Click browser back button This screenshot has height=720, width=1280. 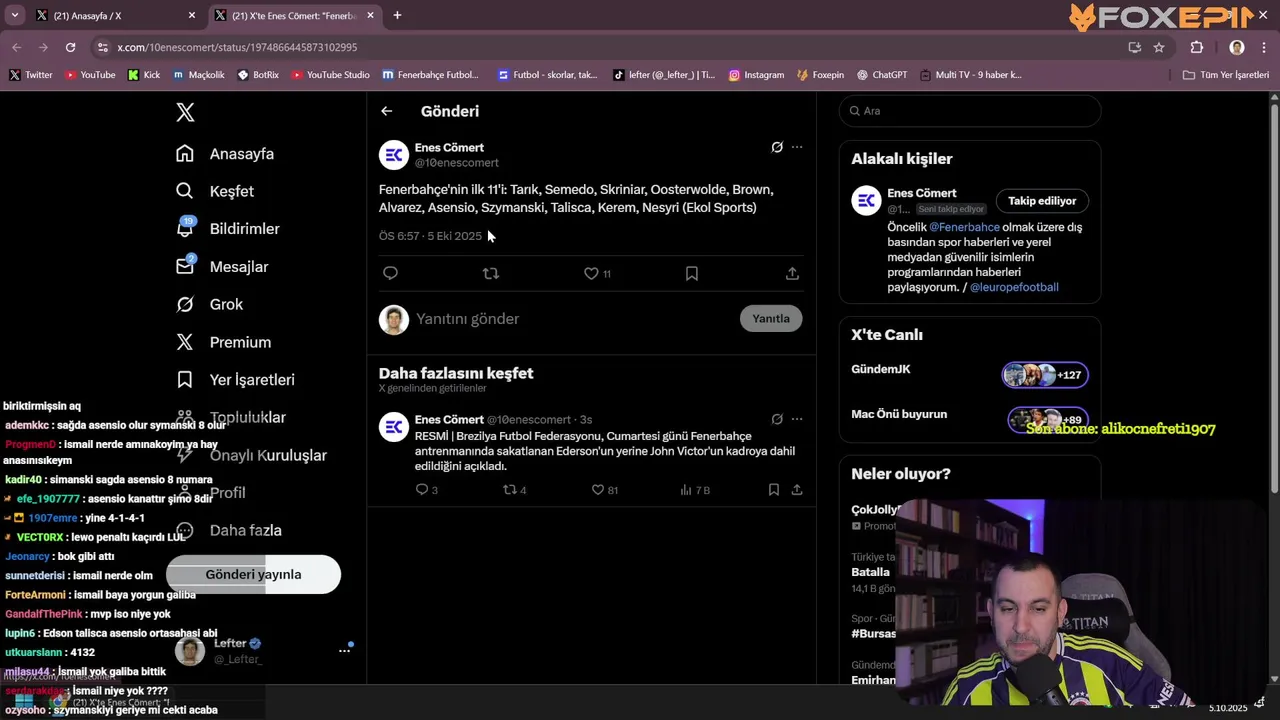[16, 47]
